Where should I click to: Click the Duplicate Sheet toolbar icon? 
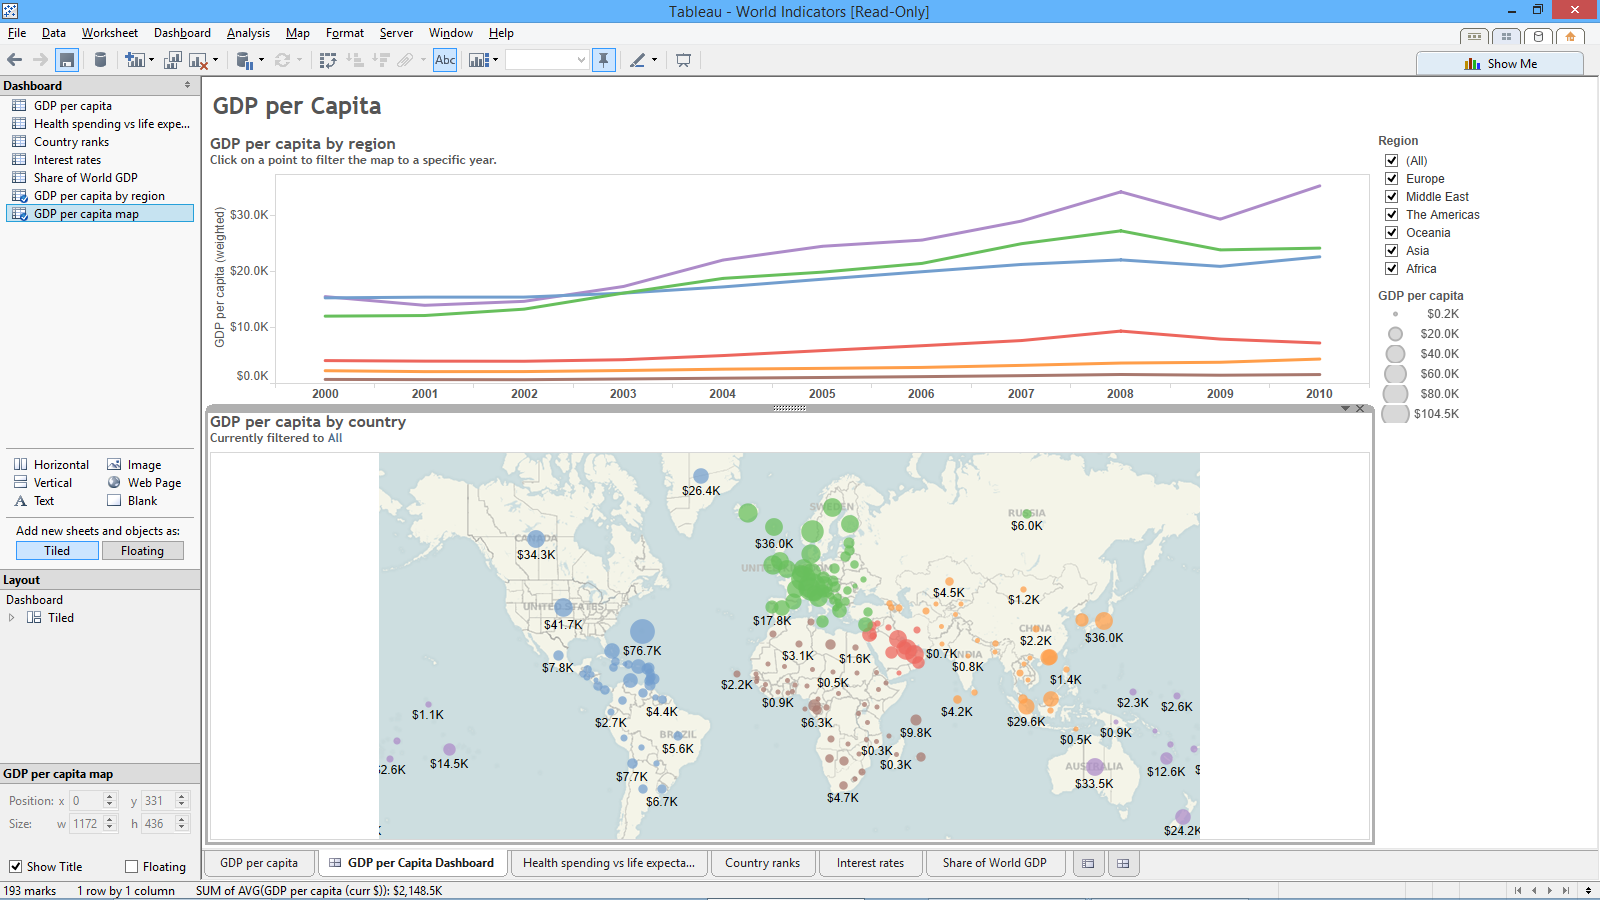point(173,60)
